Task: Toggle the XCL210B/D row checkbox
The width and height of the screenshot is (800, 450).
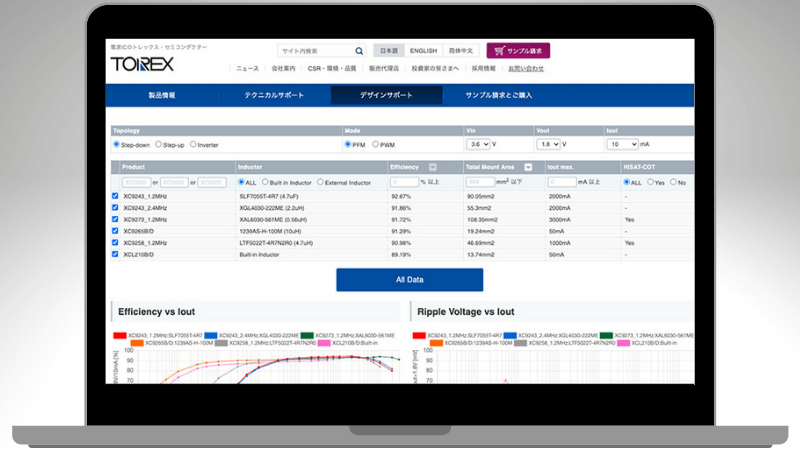Action: [x=116, y=255]
